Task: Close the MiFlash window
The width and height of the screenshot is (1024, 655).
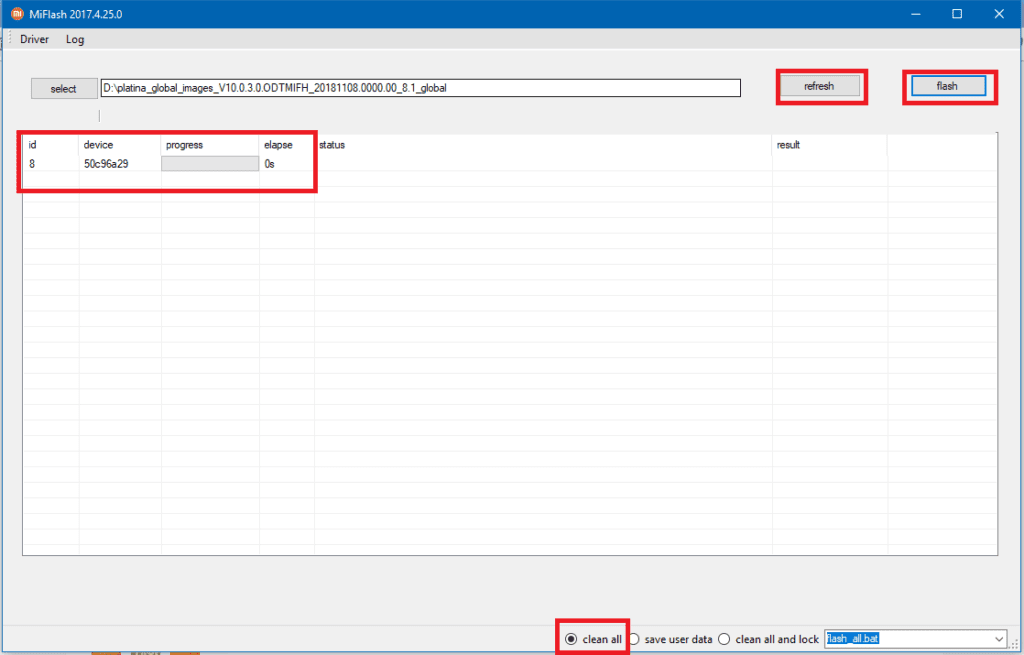Action: pyautogui.click(x=999, y=14)
